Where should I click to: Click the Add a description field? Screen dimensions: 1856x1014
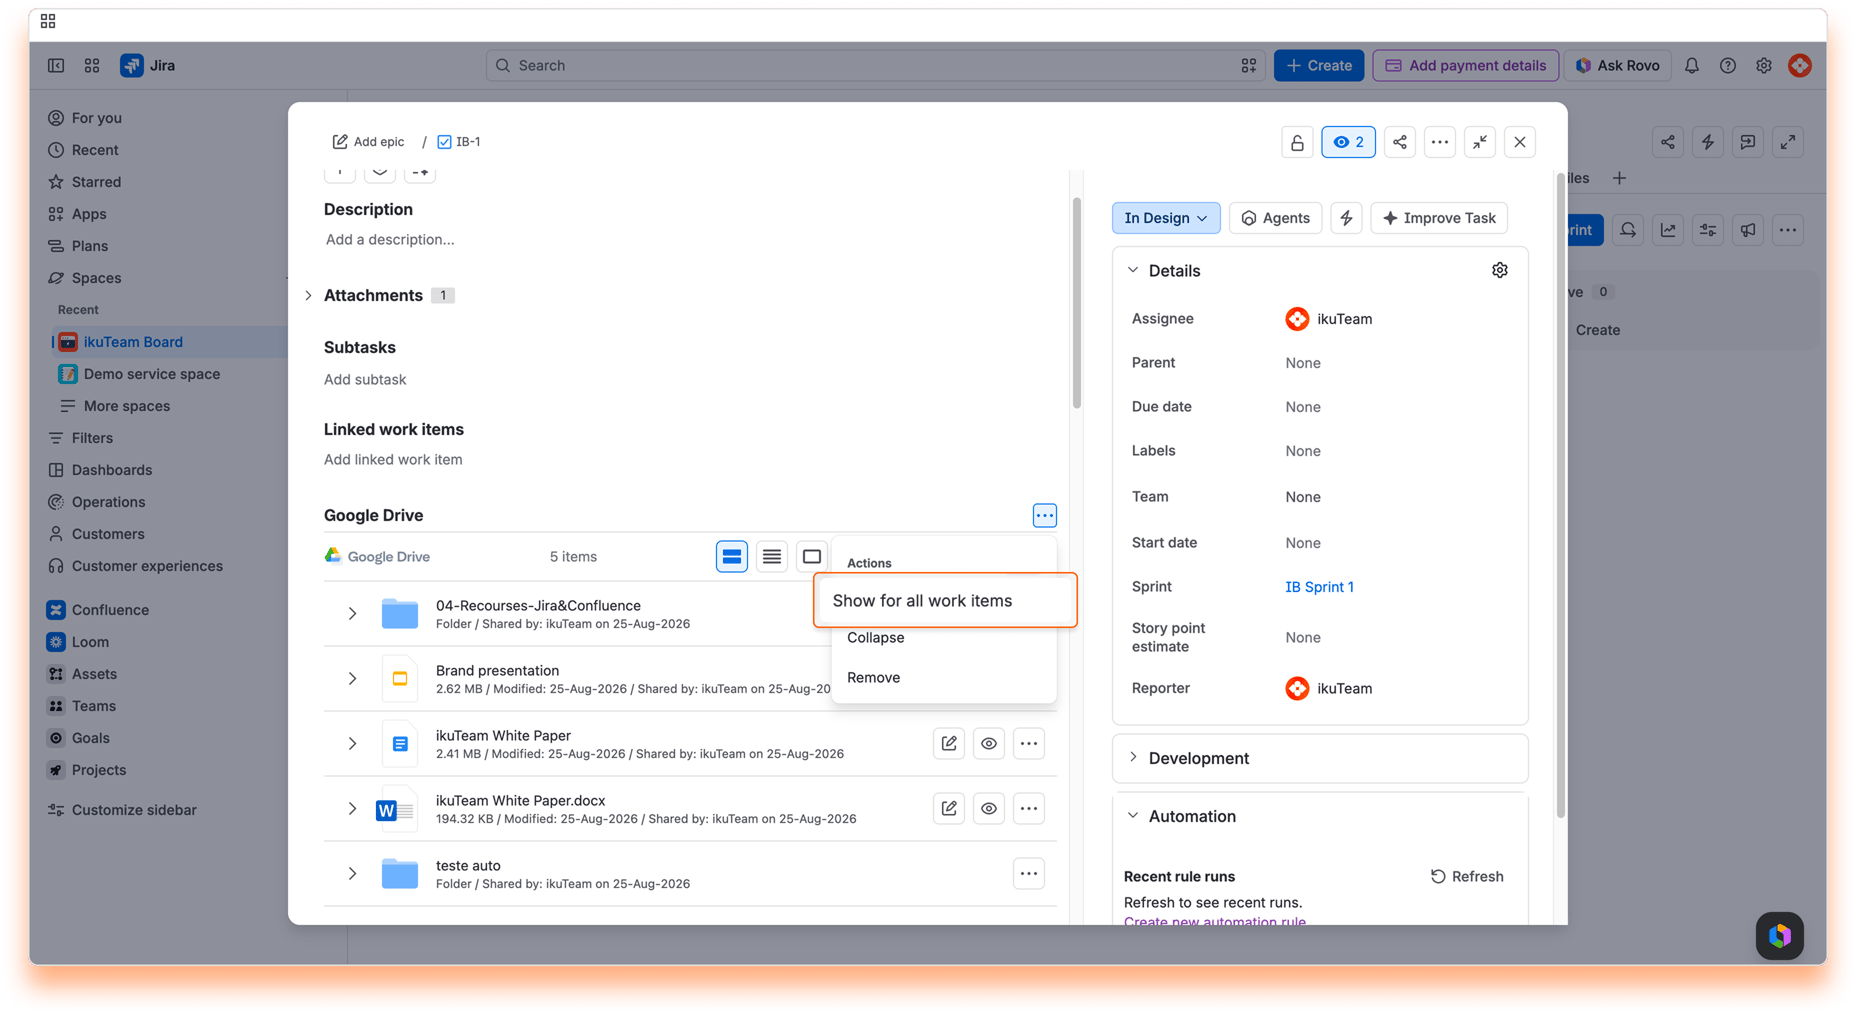coord(390,239)
